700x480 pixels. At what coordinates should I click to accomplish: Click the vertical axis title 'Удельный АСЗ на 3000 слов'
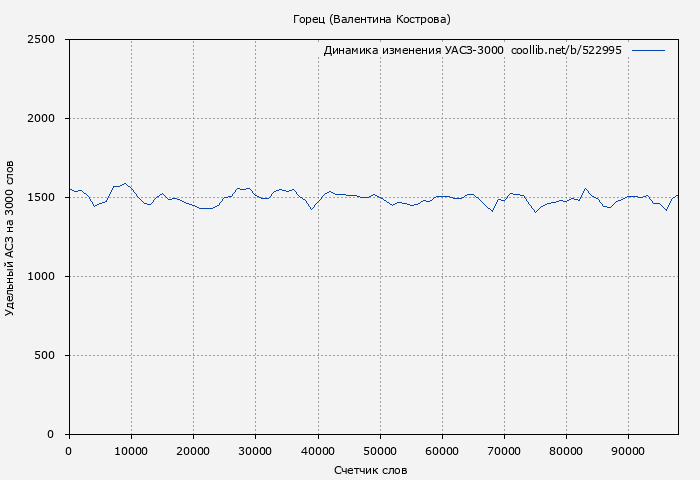point(11,237)
